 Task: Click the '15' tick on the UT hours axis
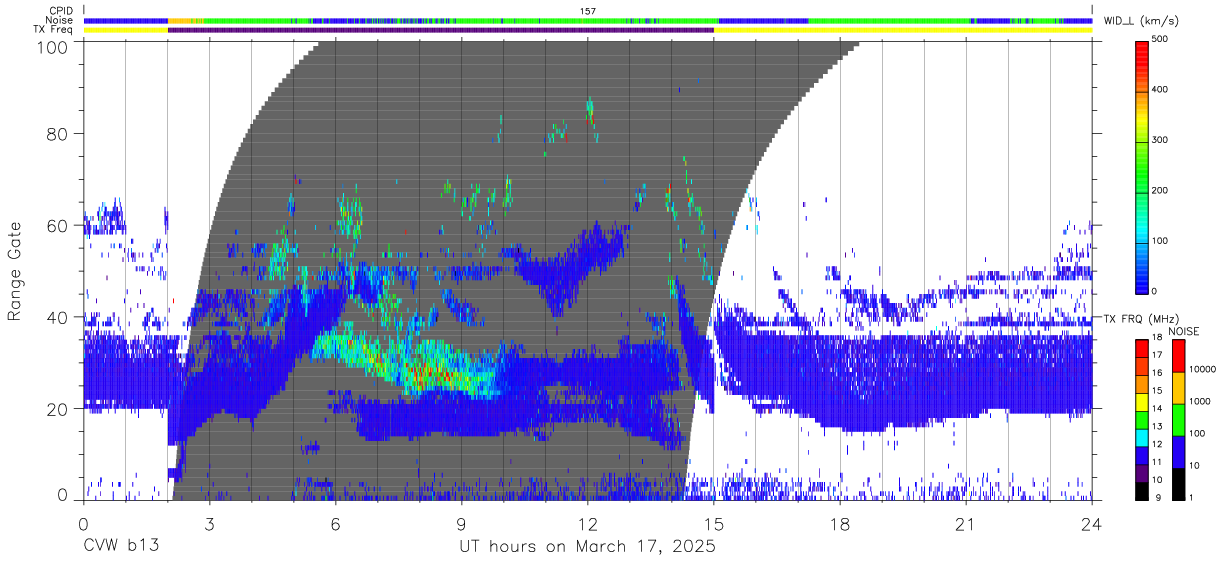point(714,525)
